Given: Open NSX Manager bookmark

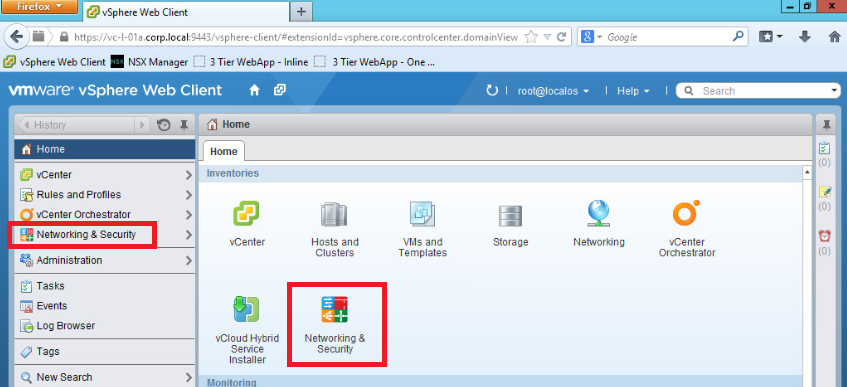Looking at the screenshot, I should [x=149, y=62].
